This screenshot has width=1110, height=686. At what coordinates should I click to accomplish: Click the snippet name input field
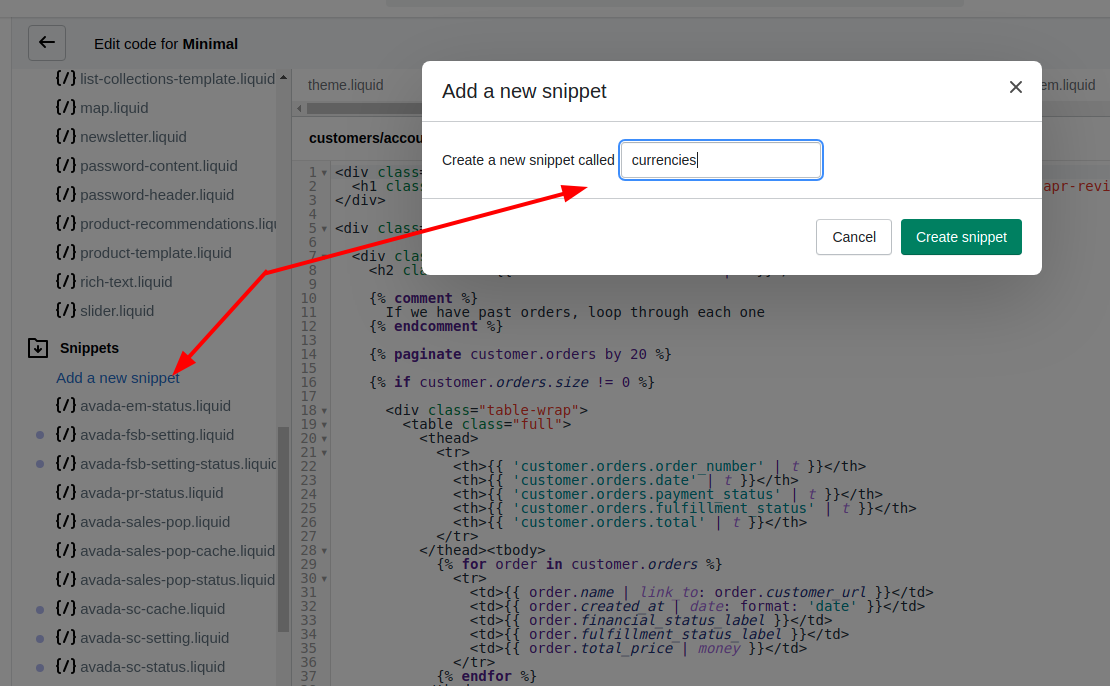(721, 160)
